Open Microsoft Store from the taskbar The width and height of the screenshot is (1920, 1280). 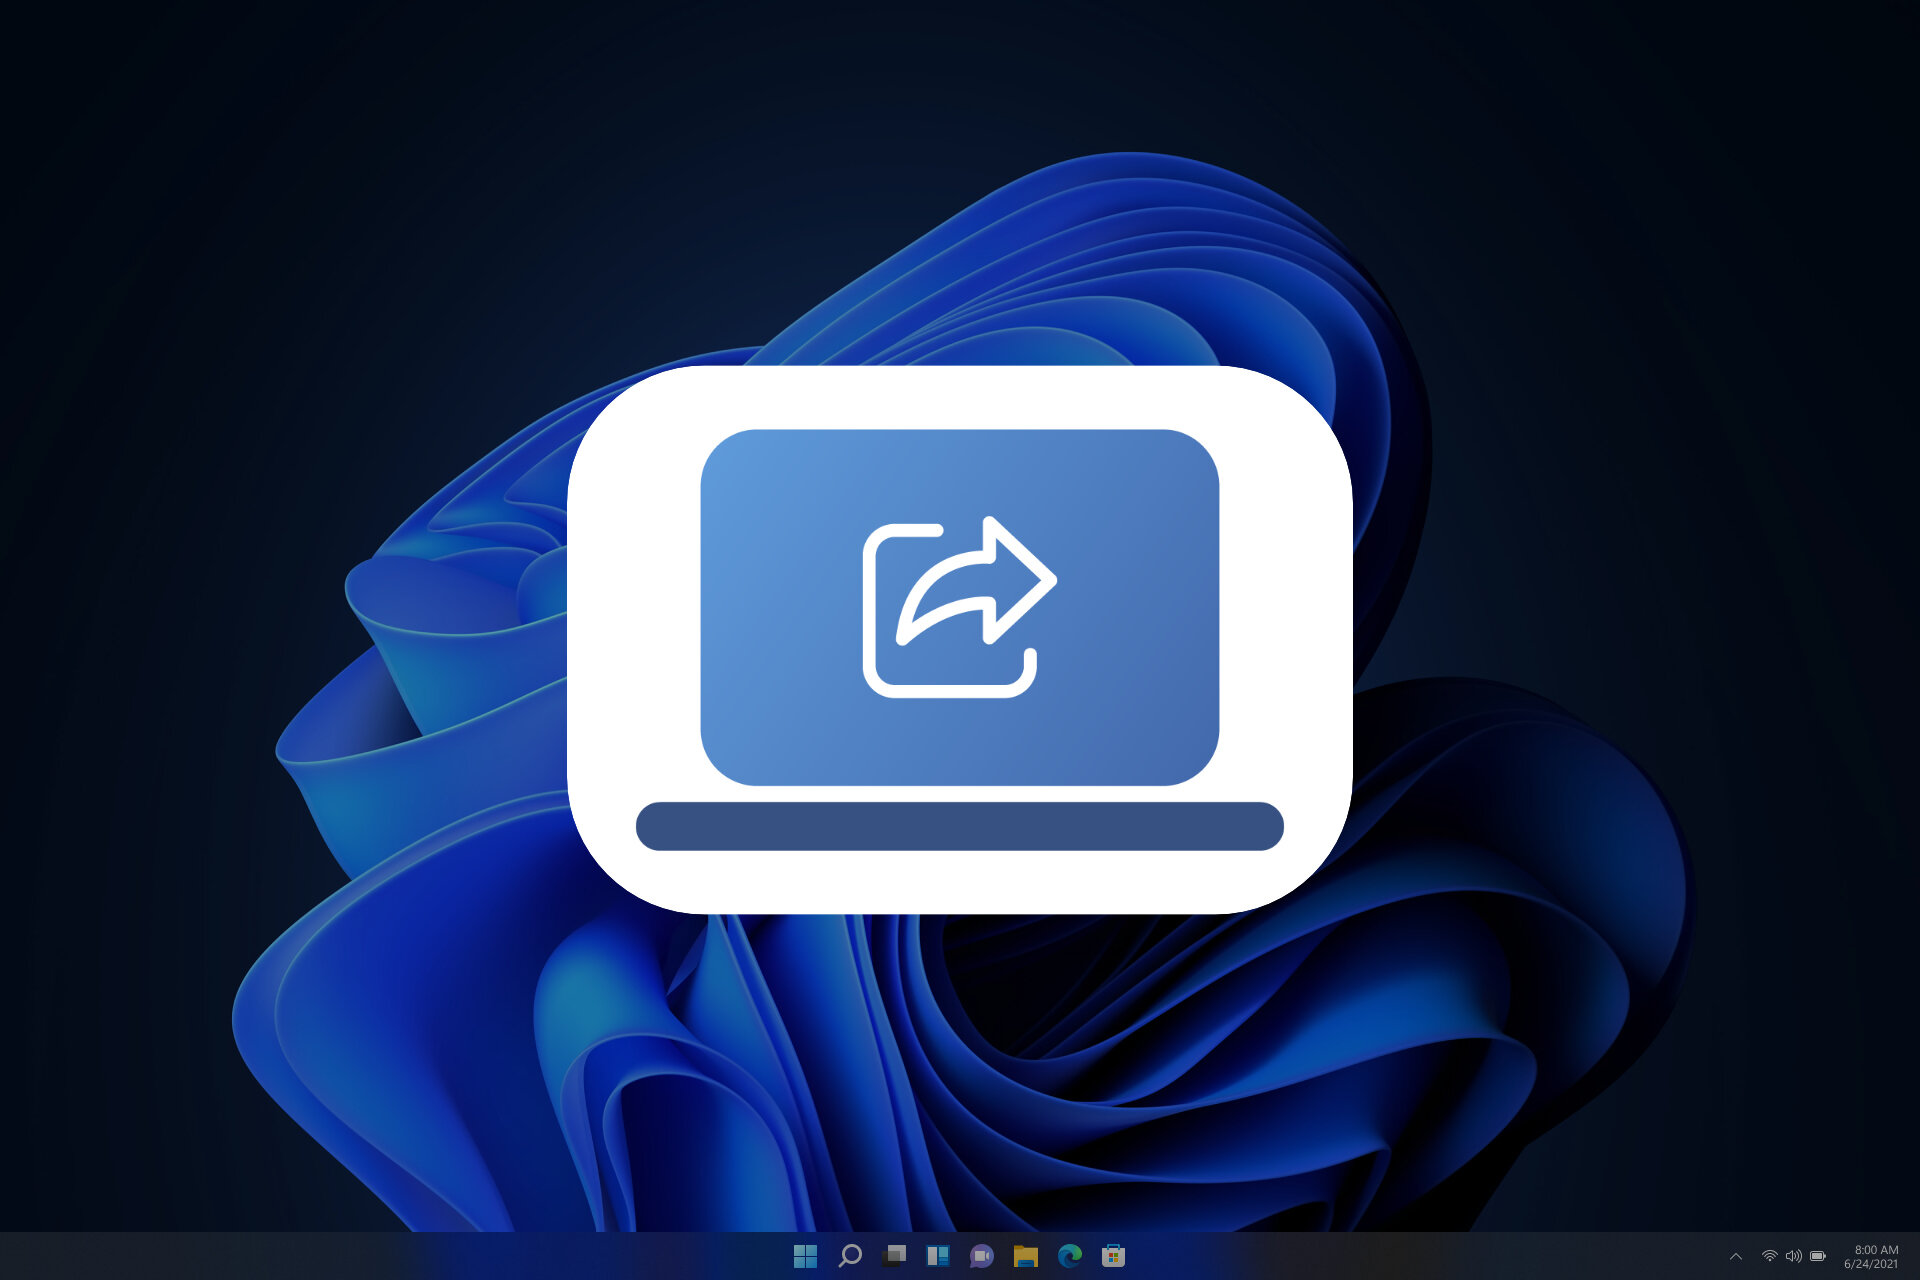pos(1114,1256)
